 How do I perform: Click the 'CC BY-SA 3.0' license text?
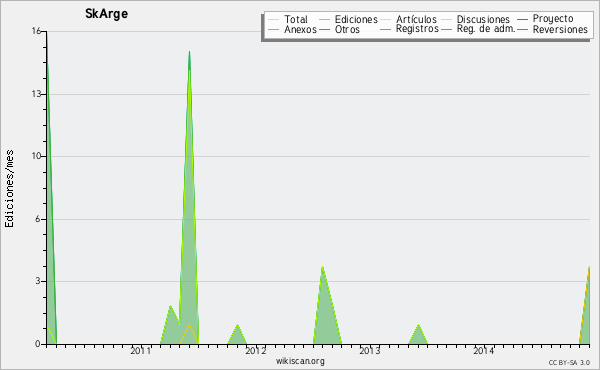(x=569, y=363)
